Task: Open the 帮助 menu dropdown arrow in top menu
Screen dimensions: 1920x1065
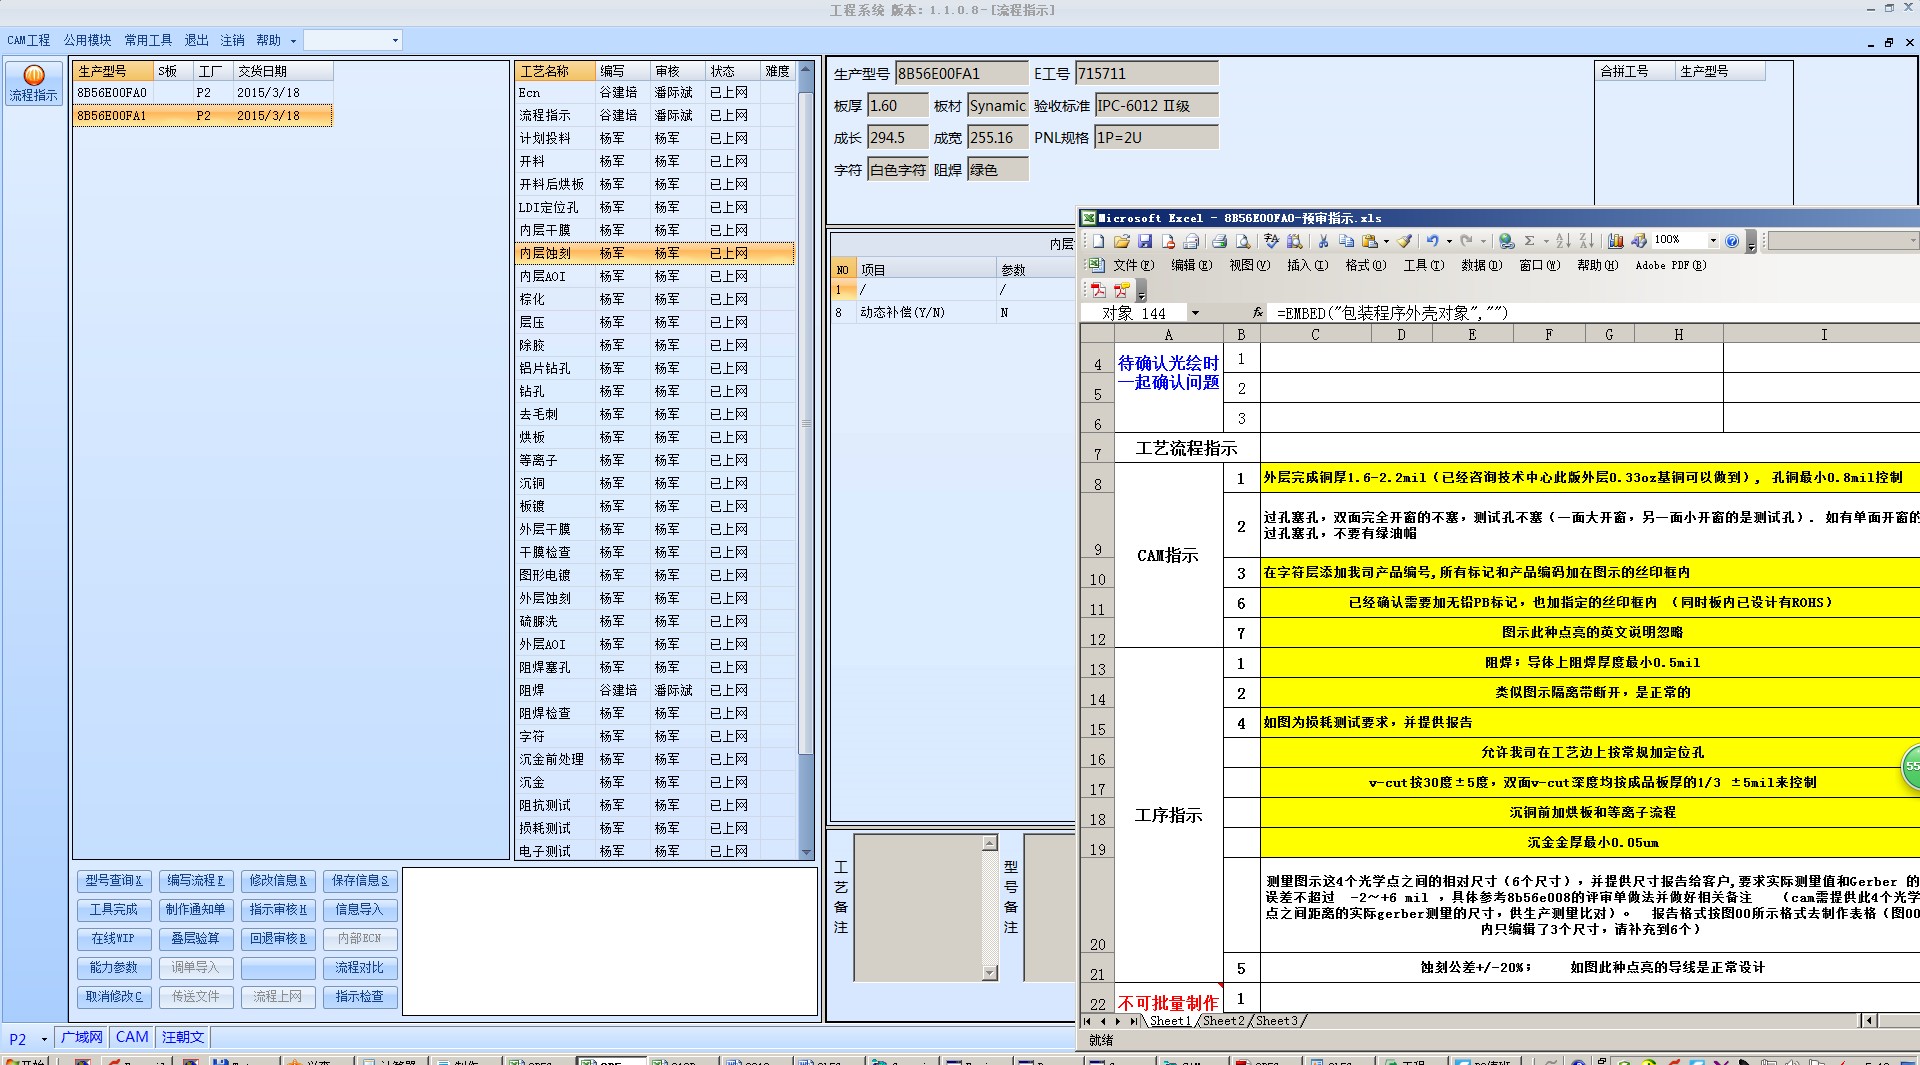Action: [293, 41]
